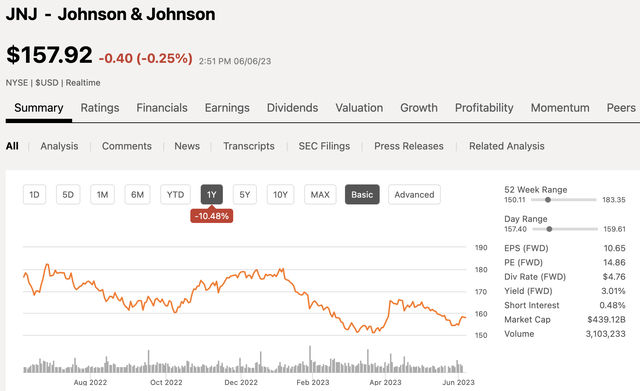Toggle the Basic chart mode
The image size is (640, 391).
[x=362, y=195]
